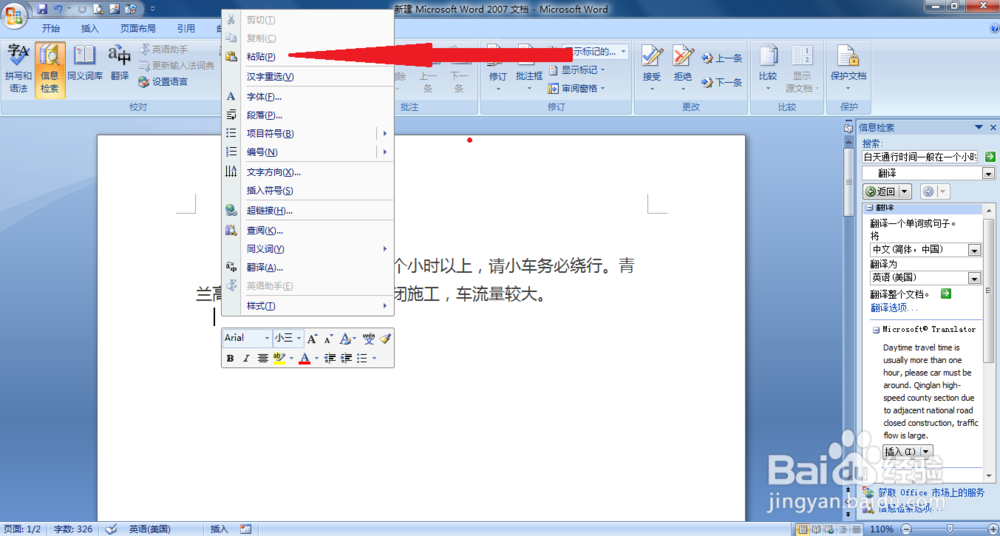Open the 插入(I) dropdown arrow
1000x536 pixels.
point(927,451)
